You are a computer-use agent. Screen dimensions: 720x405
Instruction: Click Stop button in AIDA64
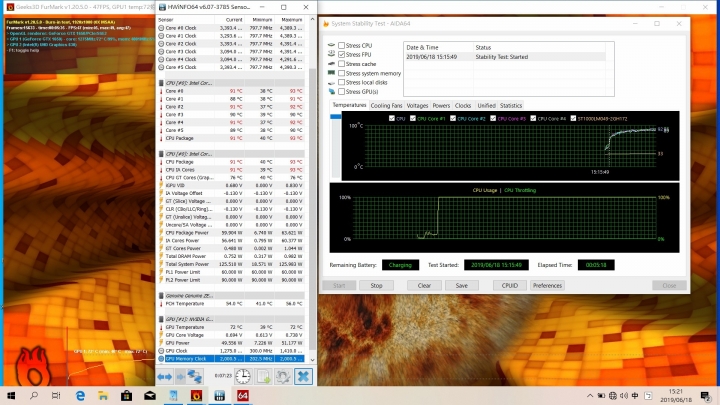click(376, 286)
